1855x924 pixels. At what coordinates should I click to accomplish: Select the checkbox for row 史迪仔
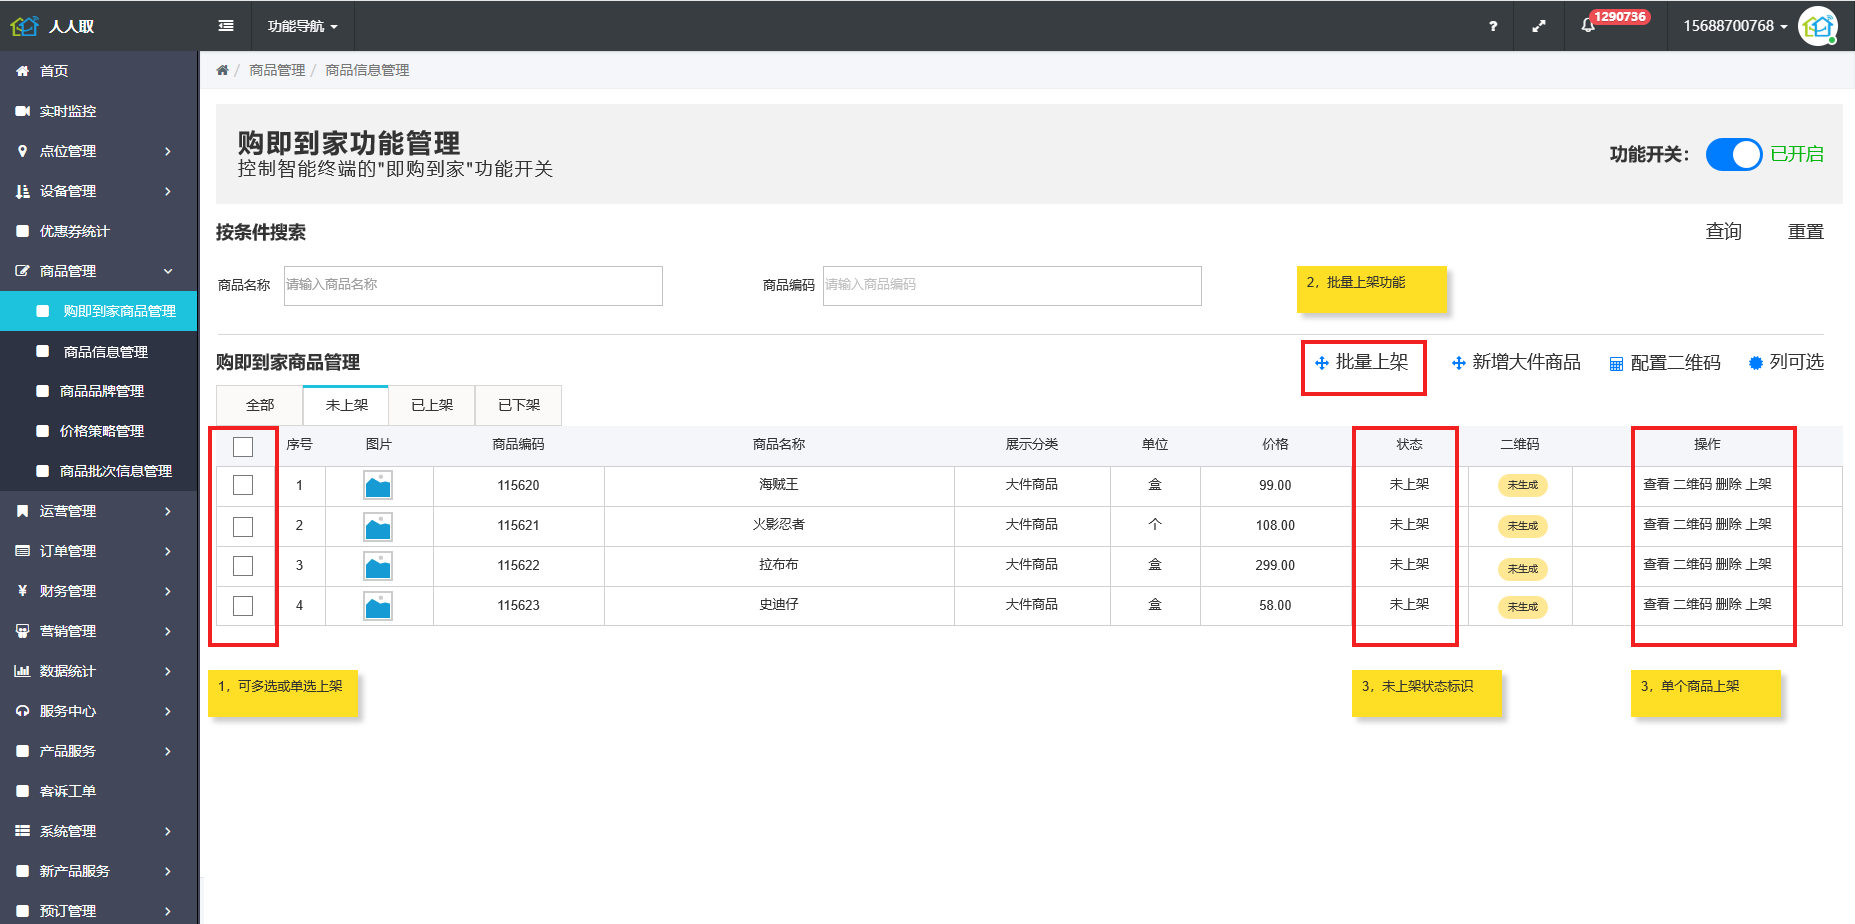click(x=243, y=606)
